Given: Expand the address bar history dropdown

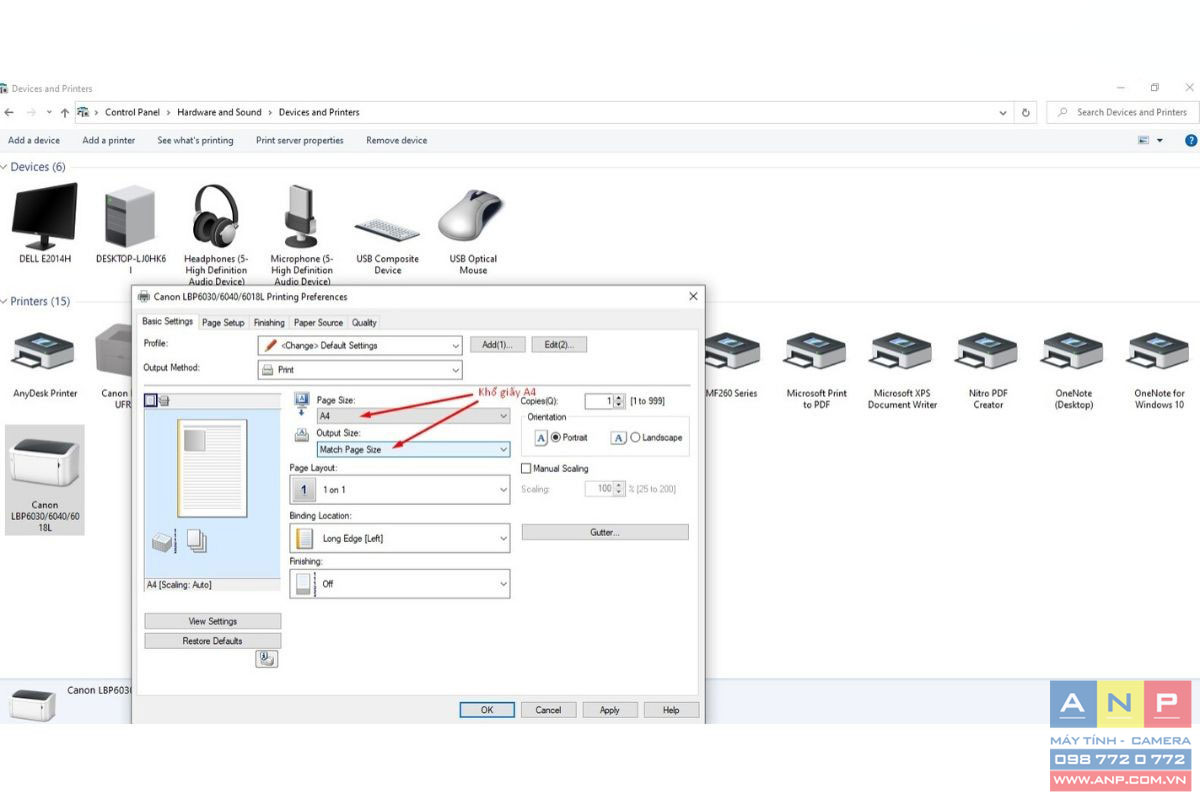Looking at the screenshot, I should [1003, 113].
